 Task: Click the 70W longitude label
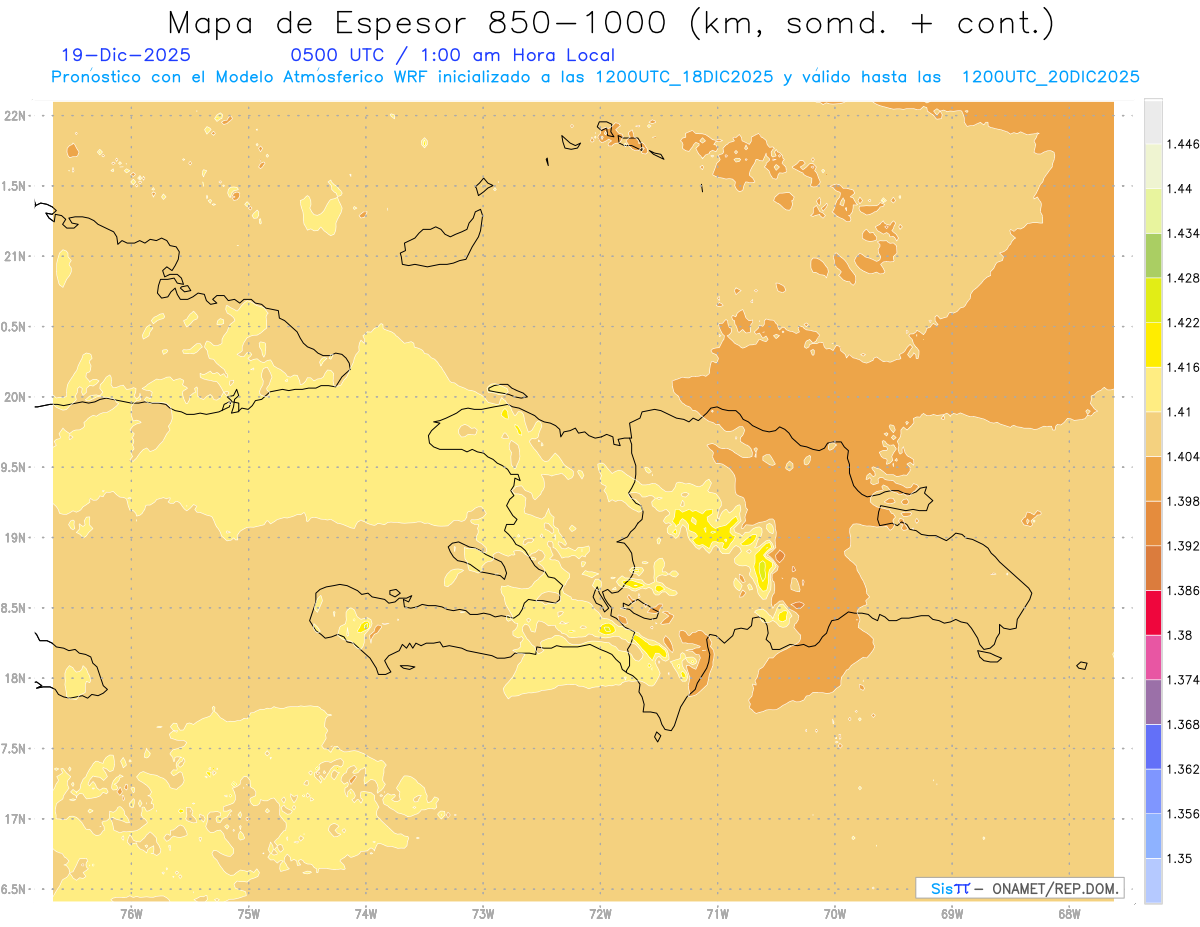click(x=835, y=913)
